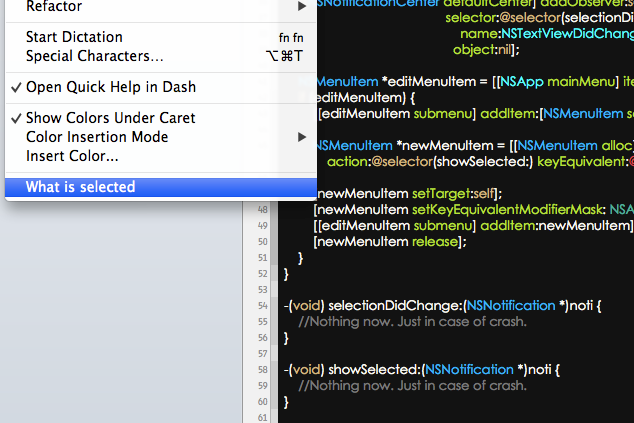This screenshot has width=634, height=423.
Task: Click line number 54 in the gutter
Action: pyautogui.click(x=263, y=304)
